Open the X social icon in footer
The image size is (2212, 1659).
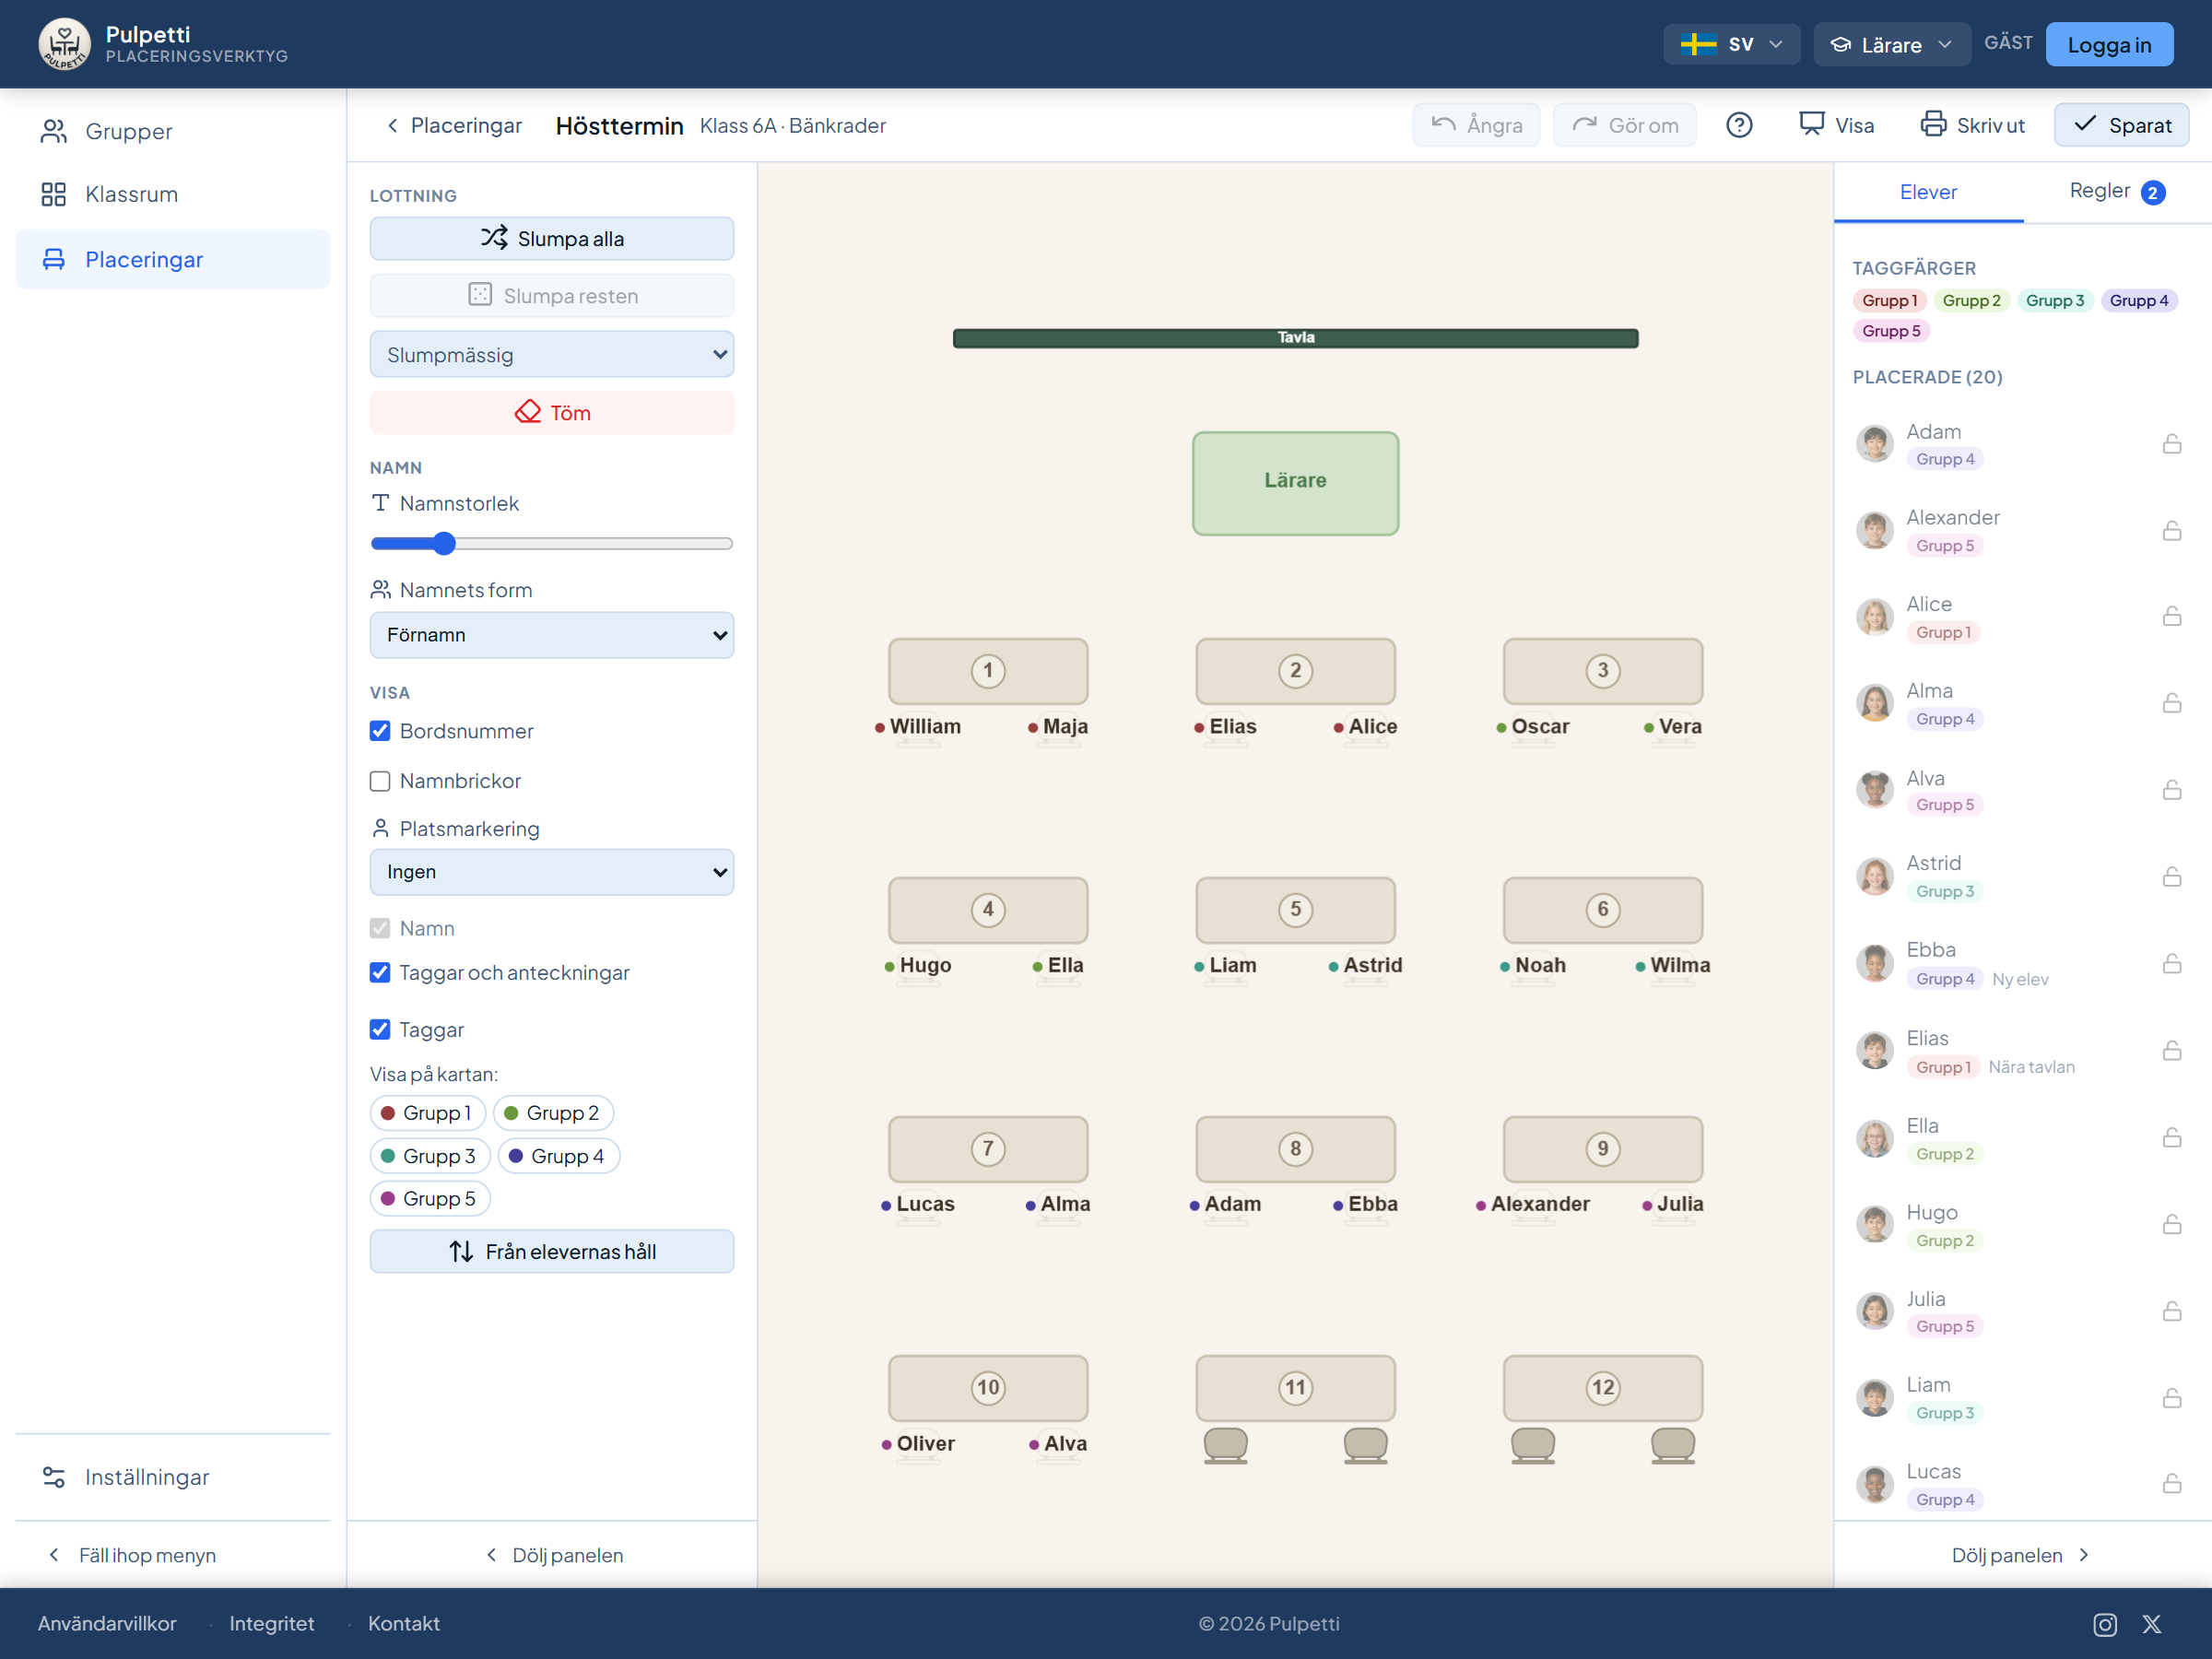pyautogui.click(x=2152, y=1624)
